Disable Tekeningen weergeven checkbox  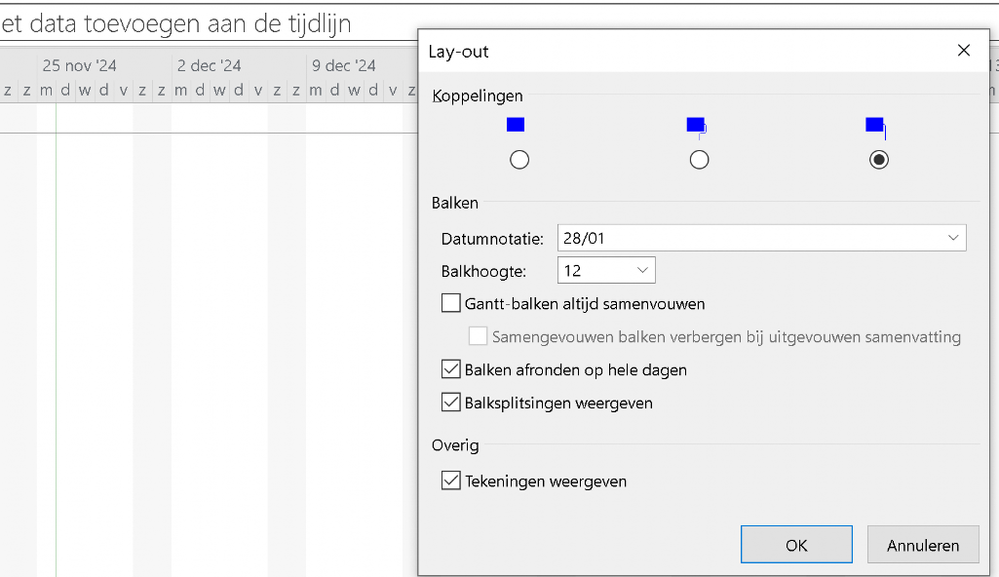(451, 480)
